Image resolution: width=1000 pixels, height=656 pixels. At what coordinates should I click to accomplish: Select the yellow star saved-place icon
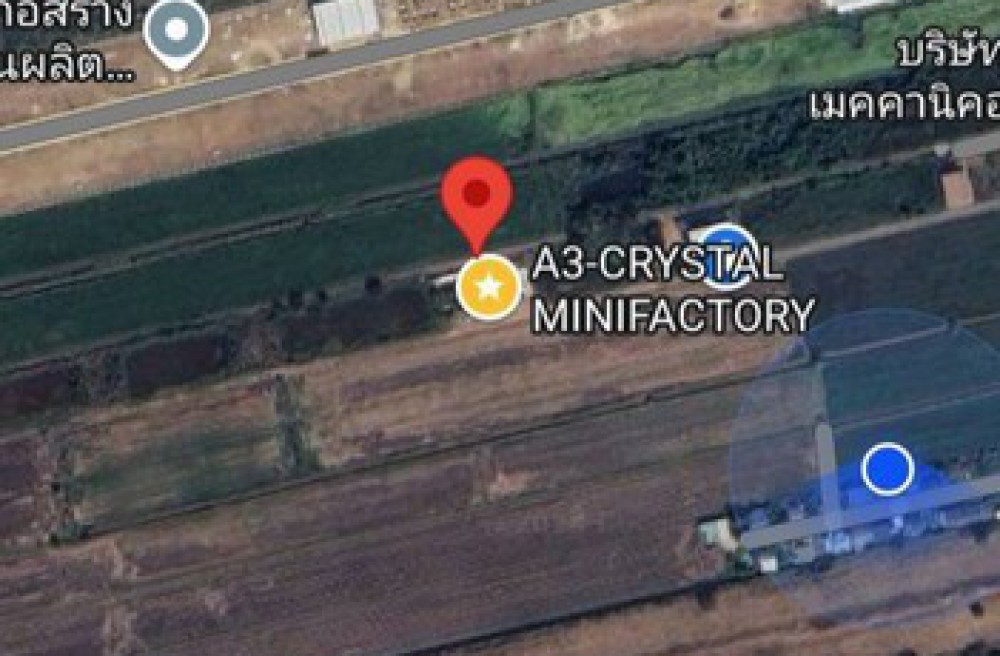tap(489, 287)
